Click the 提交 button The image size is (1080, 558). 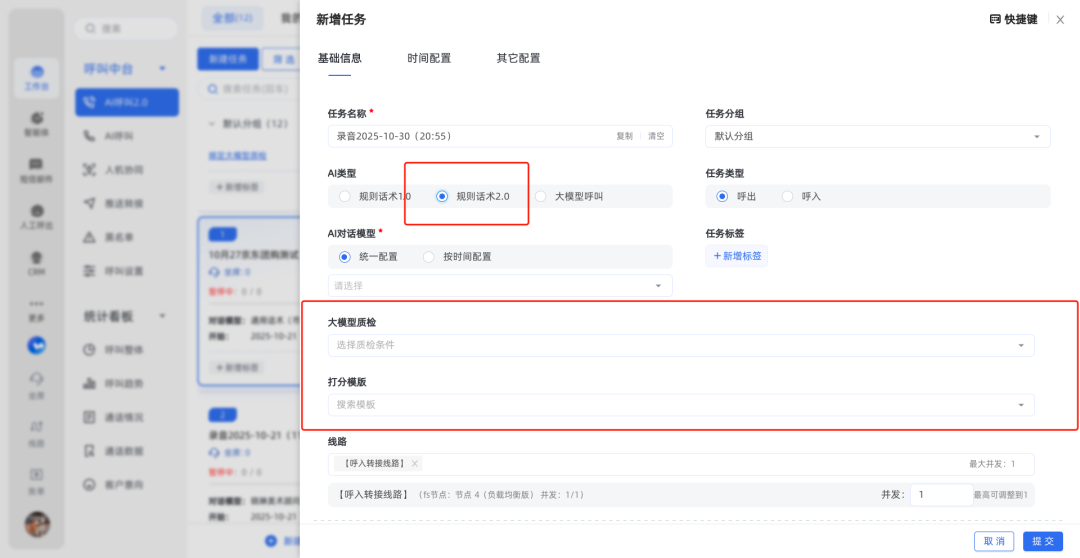click(1043, 541)
